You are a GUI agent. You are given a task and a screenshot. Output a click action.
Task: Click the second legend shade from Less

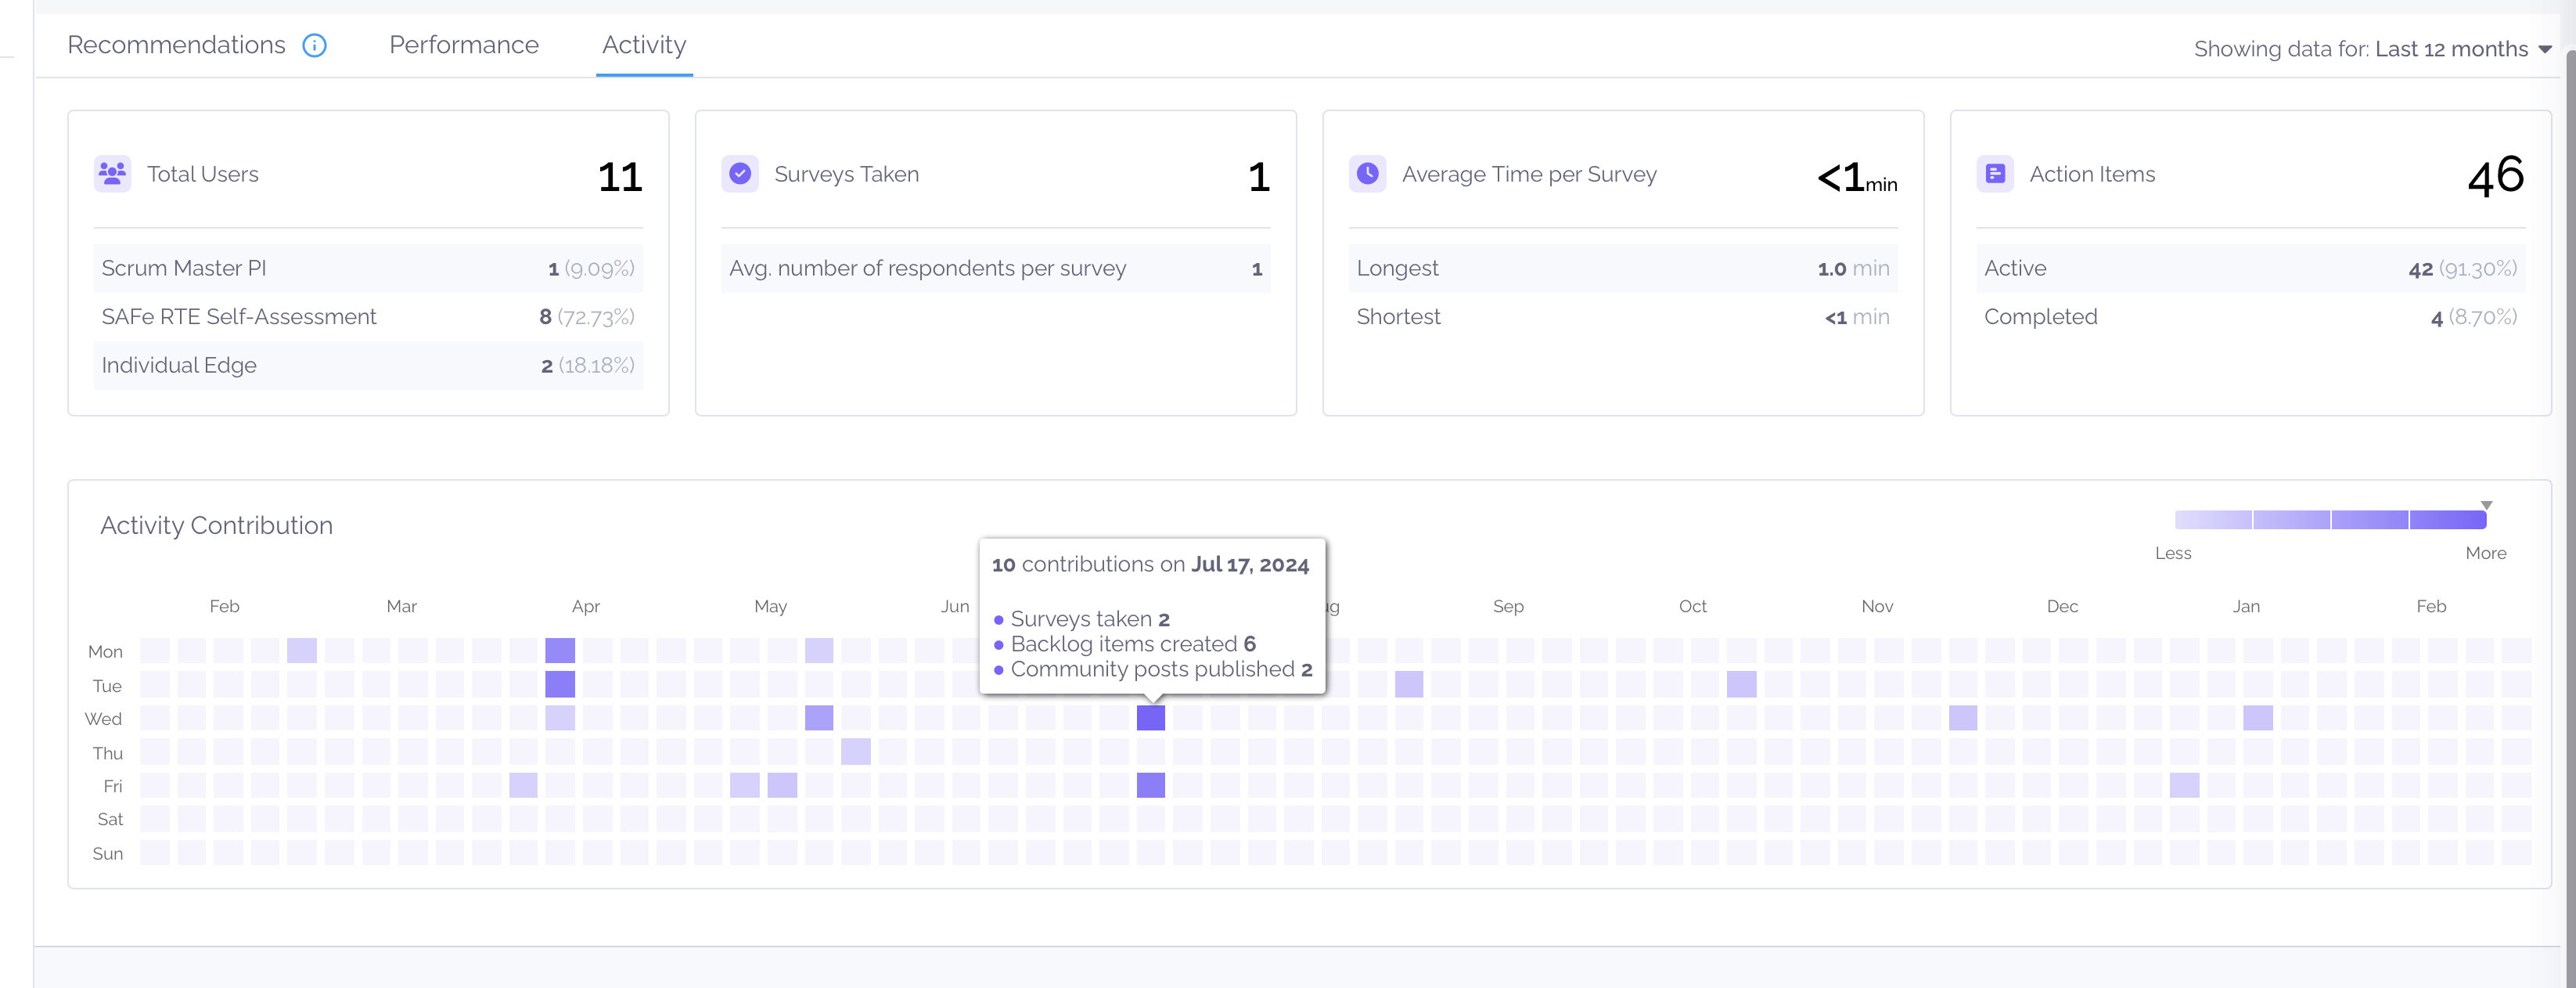tap(2291, 520)
